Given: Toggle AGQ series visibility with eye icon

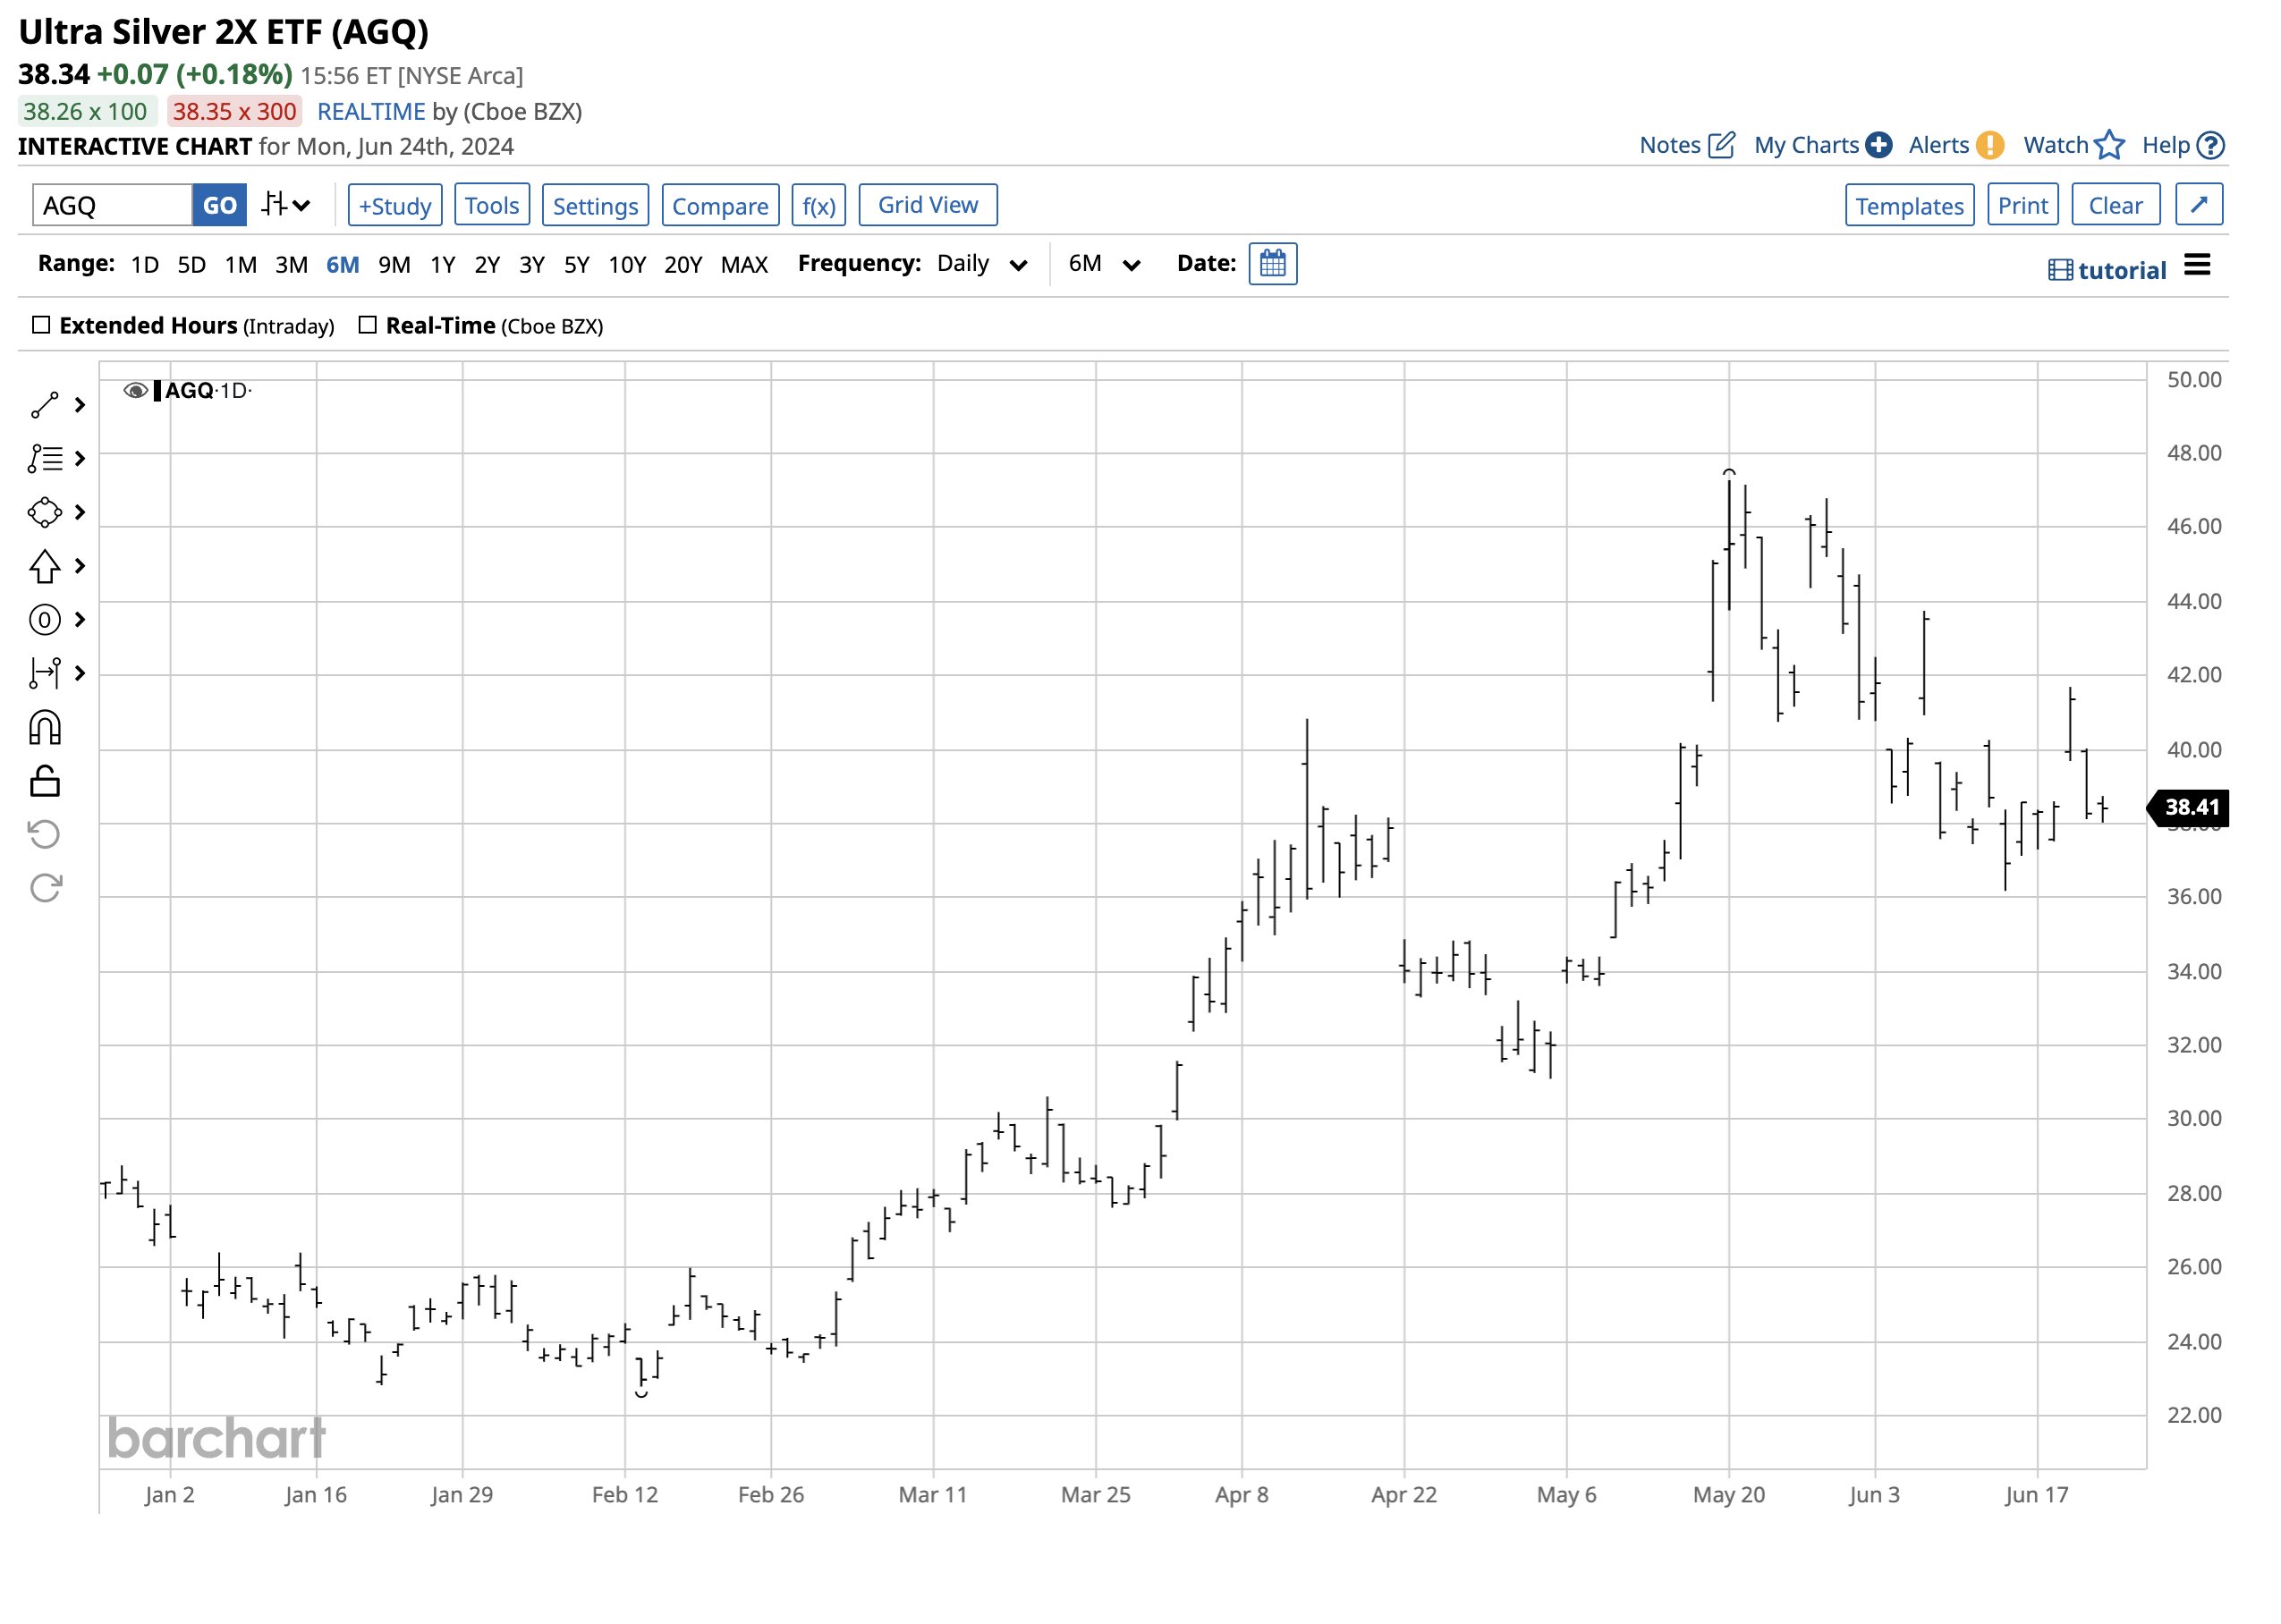Looking at the screenshot, I should (135, 390).
